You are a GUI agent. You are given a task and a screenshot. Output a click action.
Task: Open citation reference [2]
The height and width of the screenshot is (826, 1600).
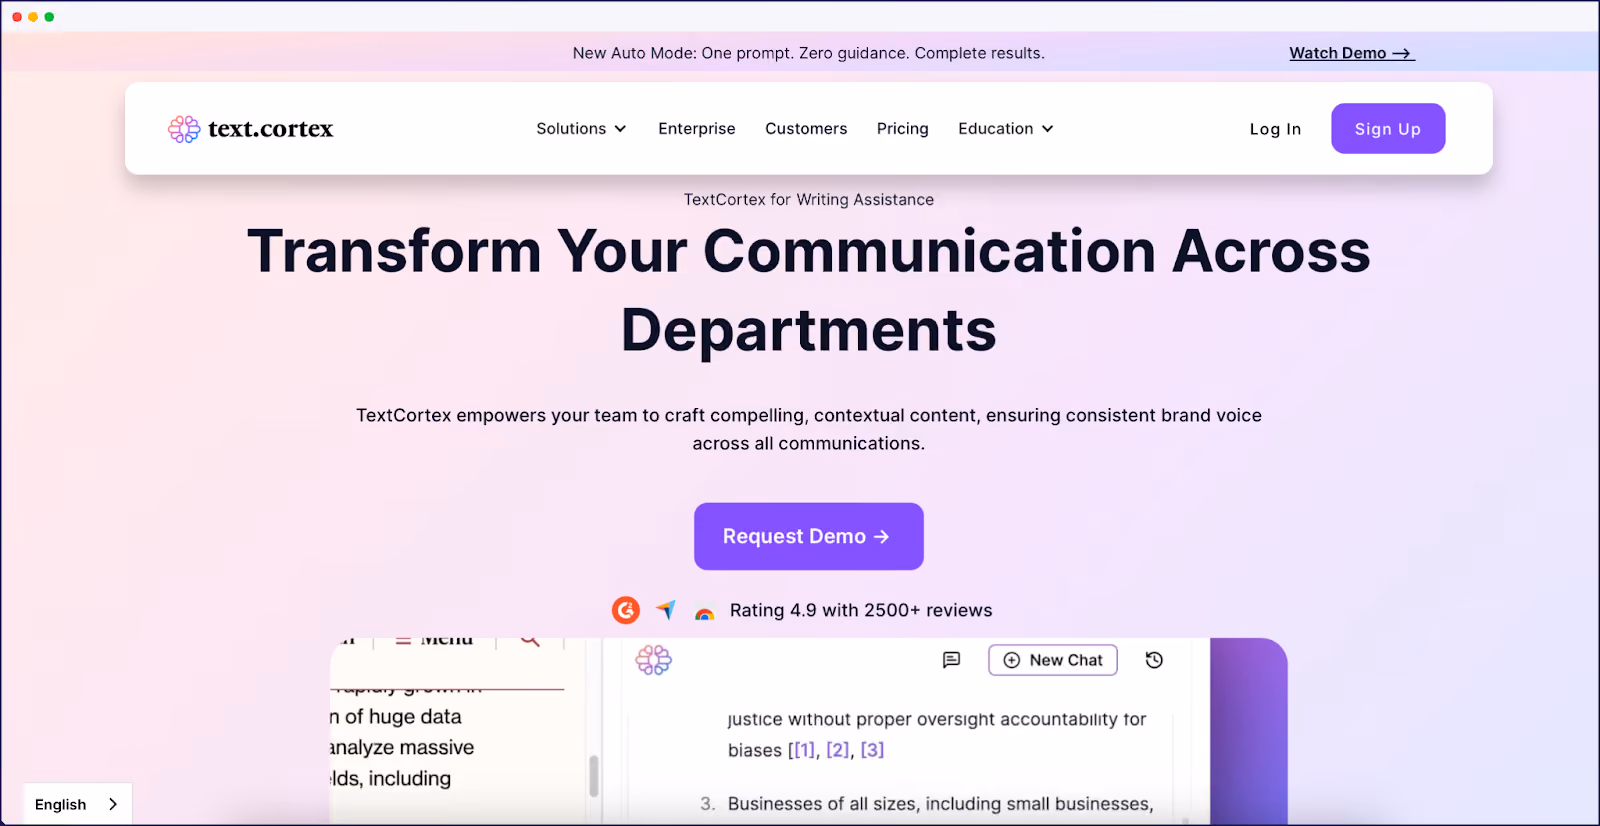(x=837, y=750)
